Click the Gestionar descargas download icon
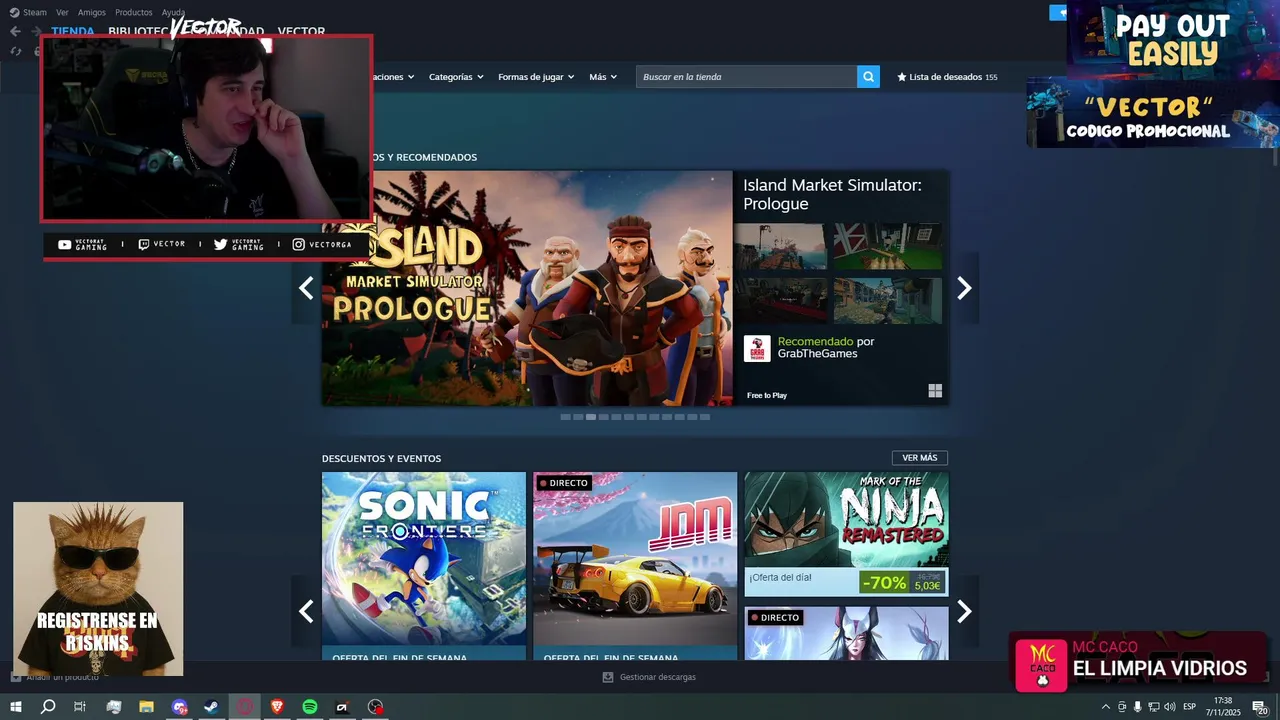 click(608, 677)
